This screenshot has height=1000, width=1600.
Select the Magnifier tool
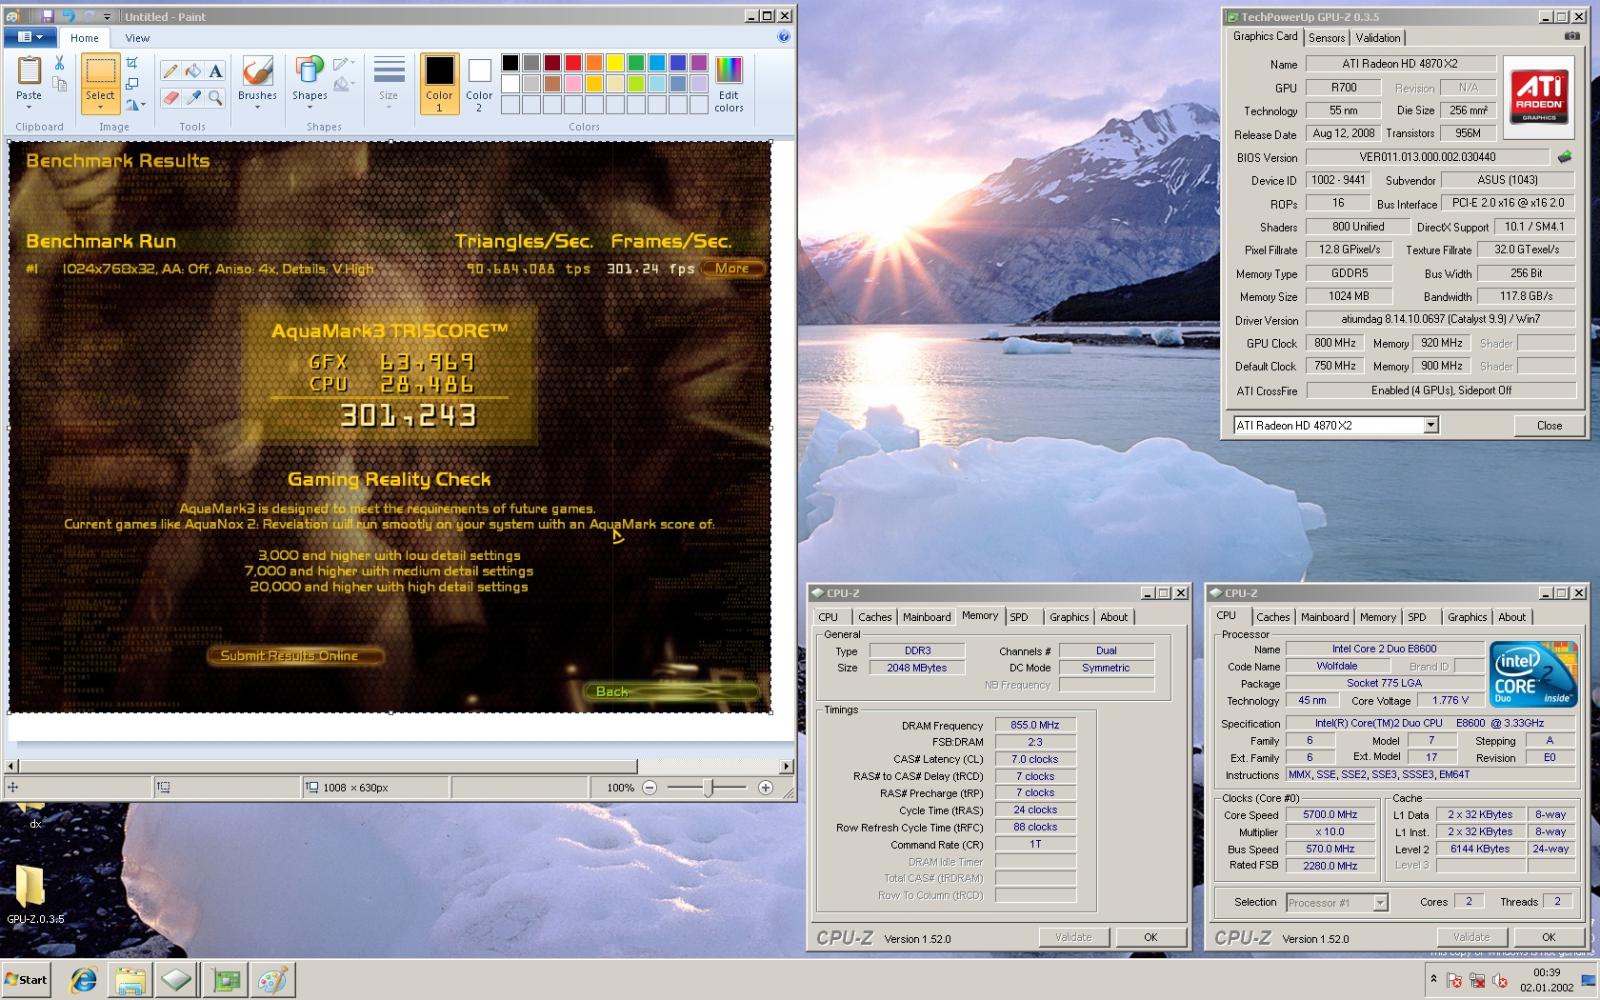coord(215,97)
